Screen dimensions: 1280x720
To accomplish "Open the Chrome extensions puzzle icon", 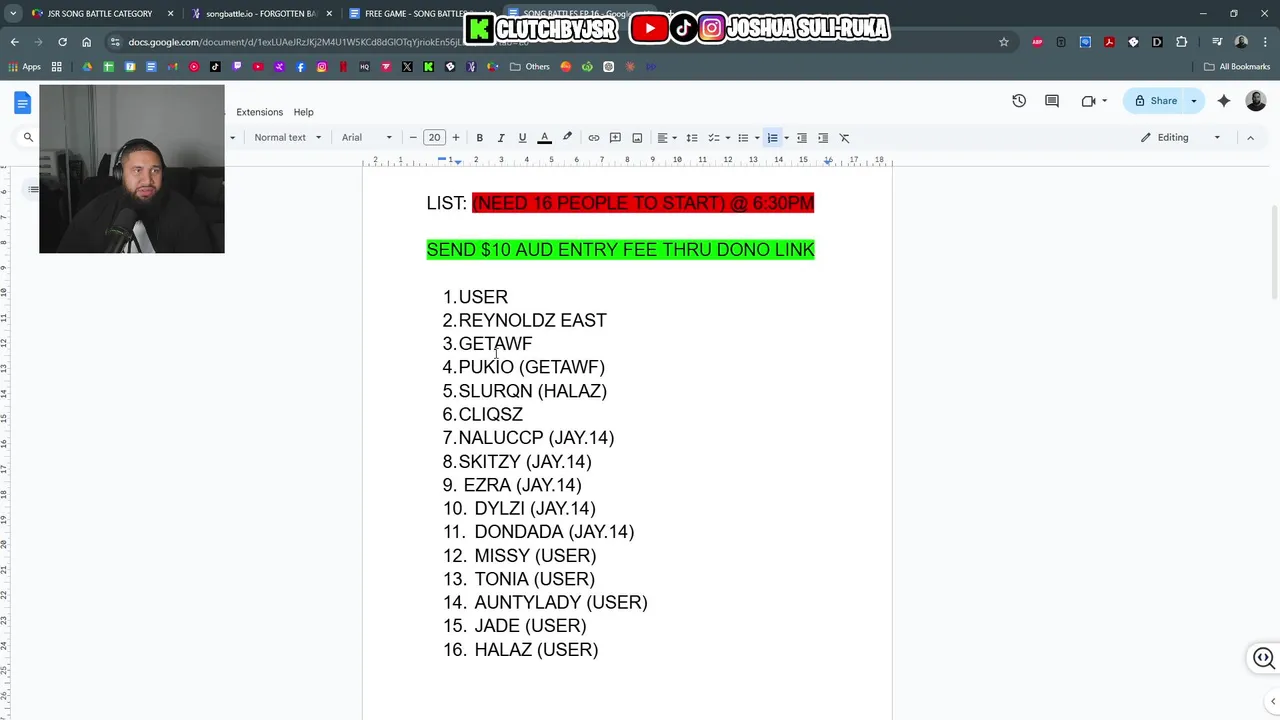I will click(1182, 42).
